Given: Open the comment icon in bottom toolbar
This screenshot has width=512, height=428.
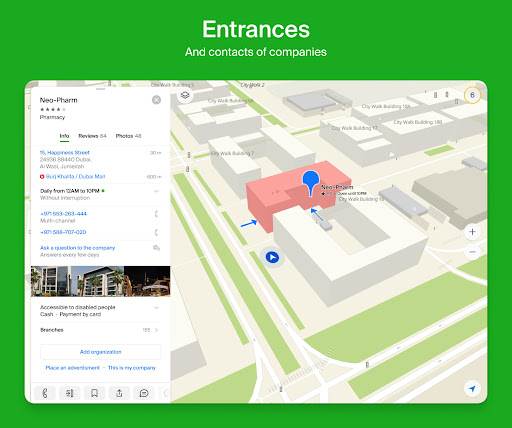Looking at the screenshot, I should point(144,393).
